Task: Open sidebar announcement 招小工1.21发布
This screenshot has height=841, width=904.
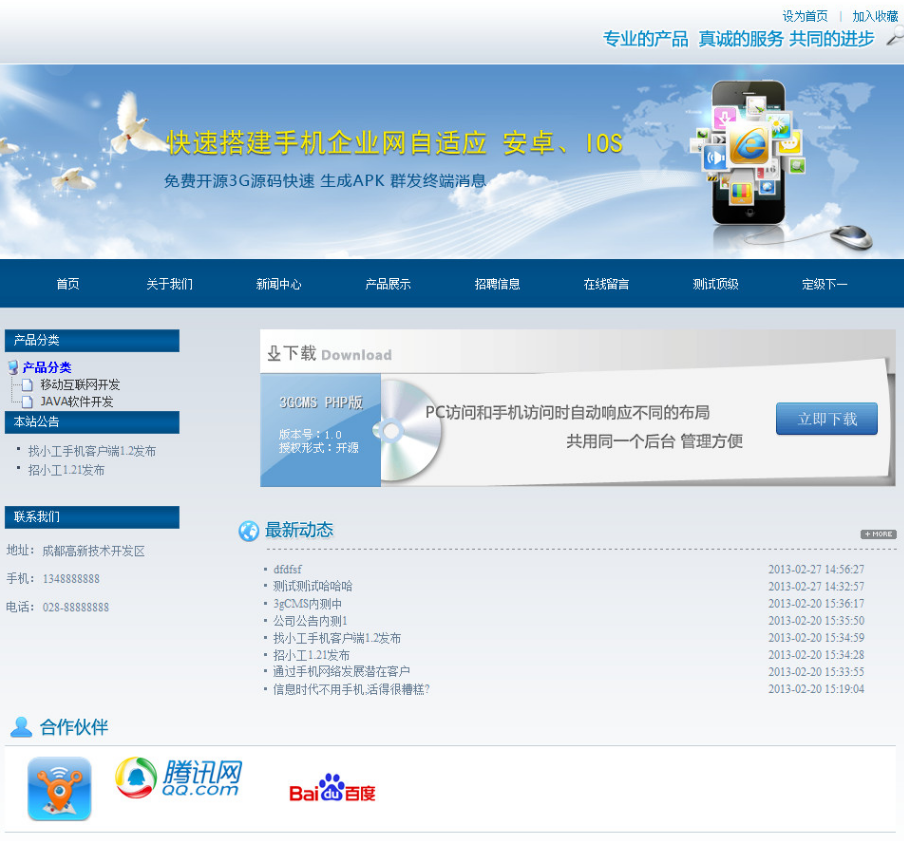Action: 66,470
